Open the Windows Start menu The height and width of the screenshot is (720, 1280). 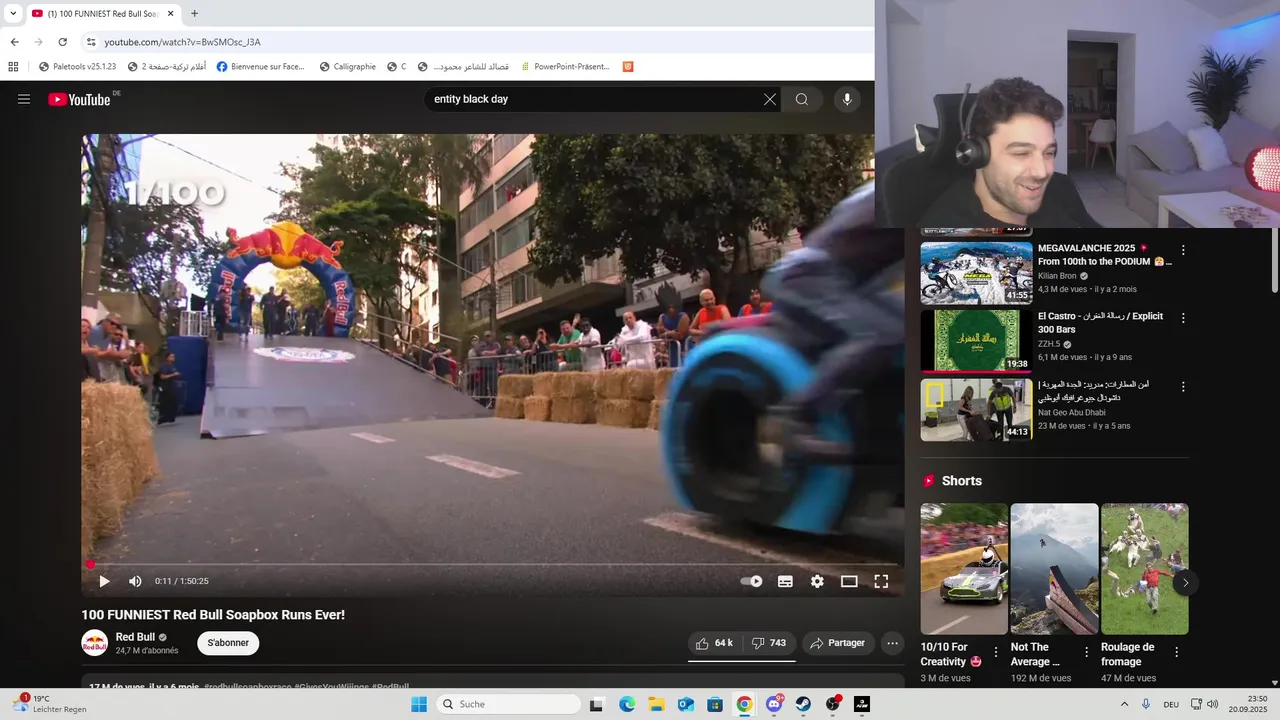[x=419, y=704]
